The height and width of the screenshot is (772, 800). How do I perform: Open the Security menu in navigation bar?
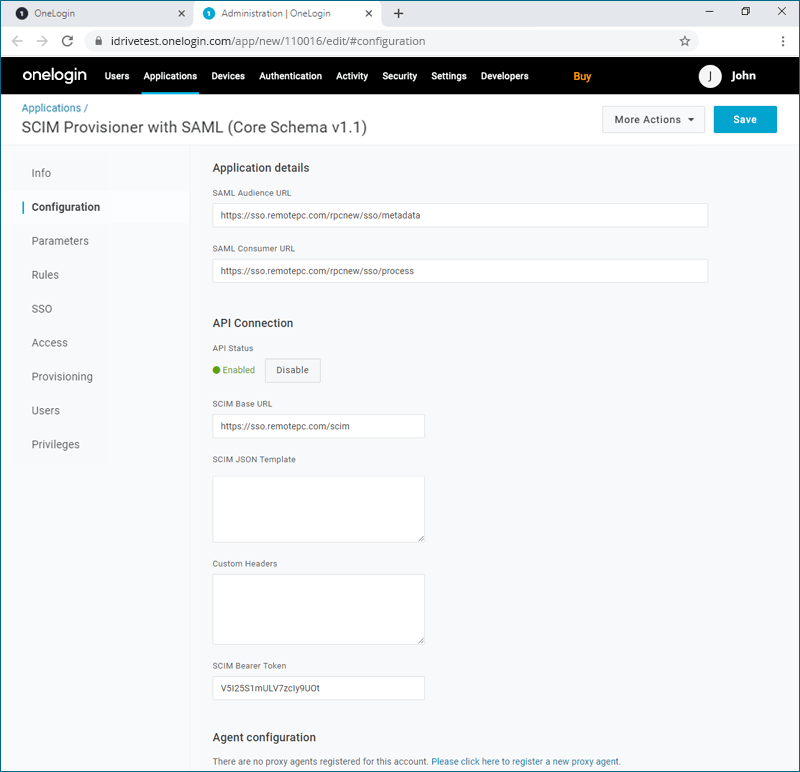click(400, 76)
